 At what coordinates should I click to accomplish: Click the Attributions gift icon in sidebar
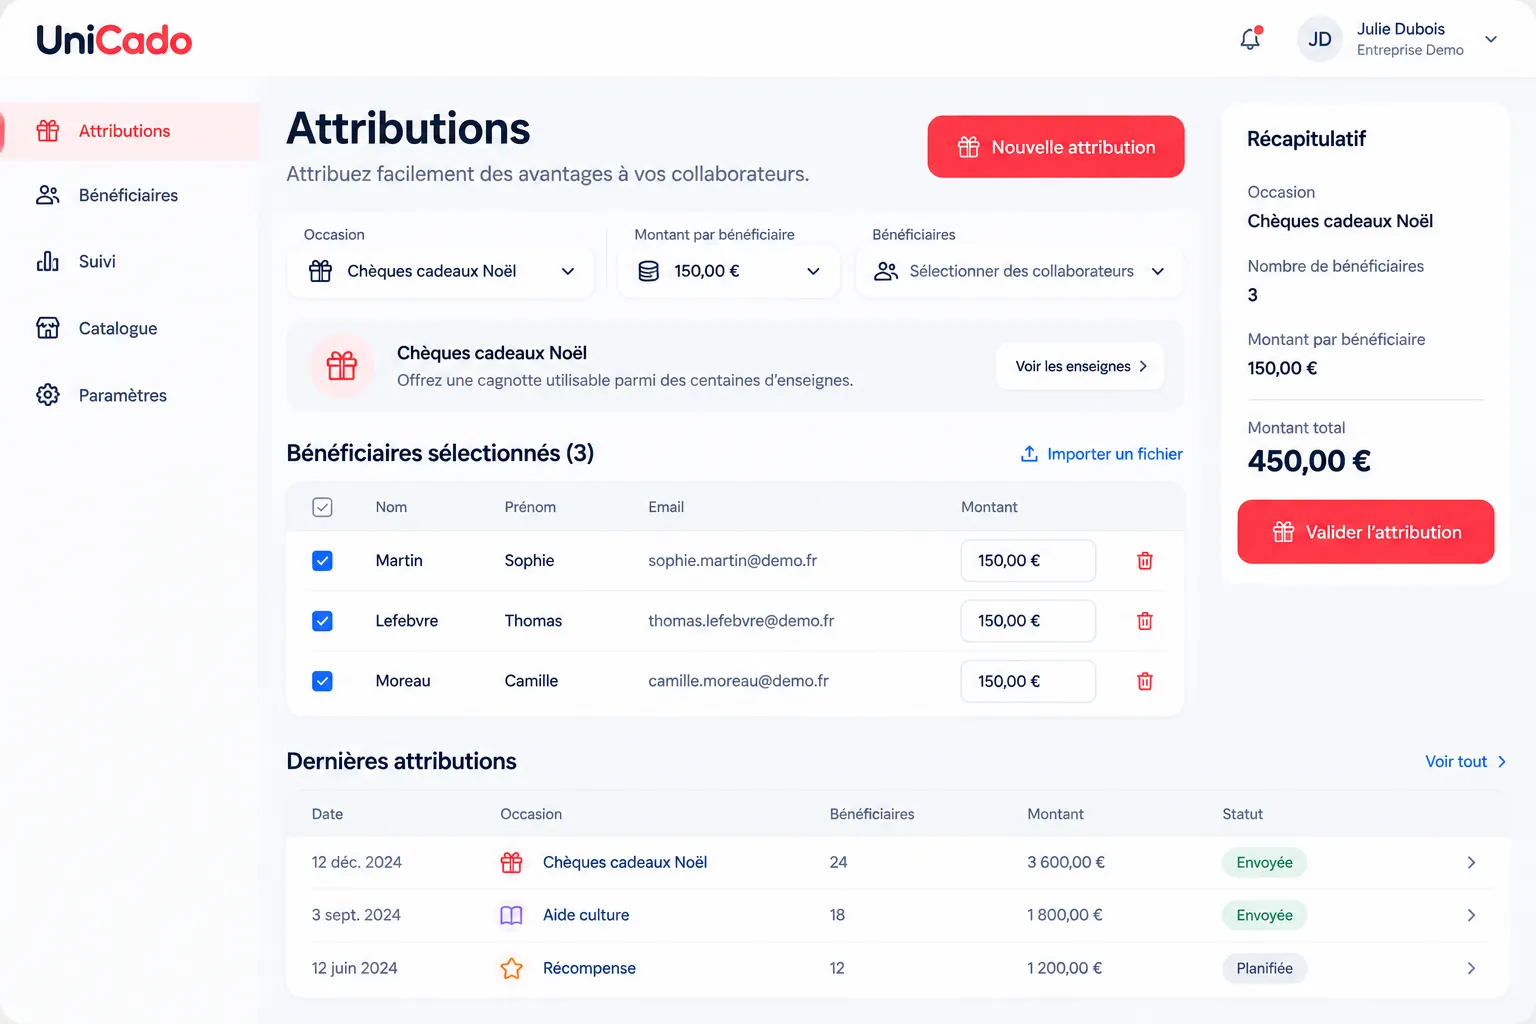click(x=48, y=131)
